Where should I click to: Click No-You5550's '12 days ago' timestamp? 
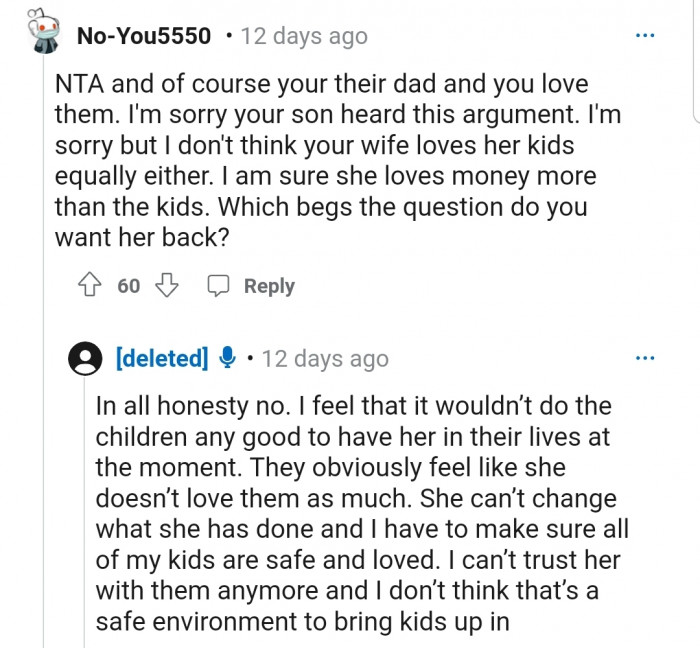(x=304, y=37)
